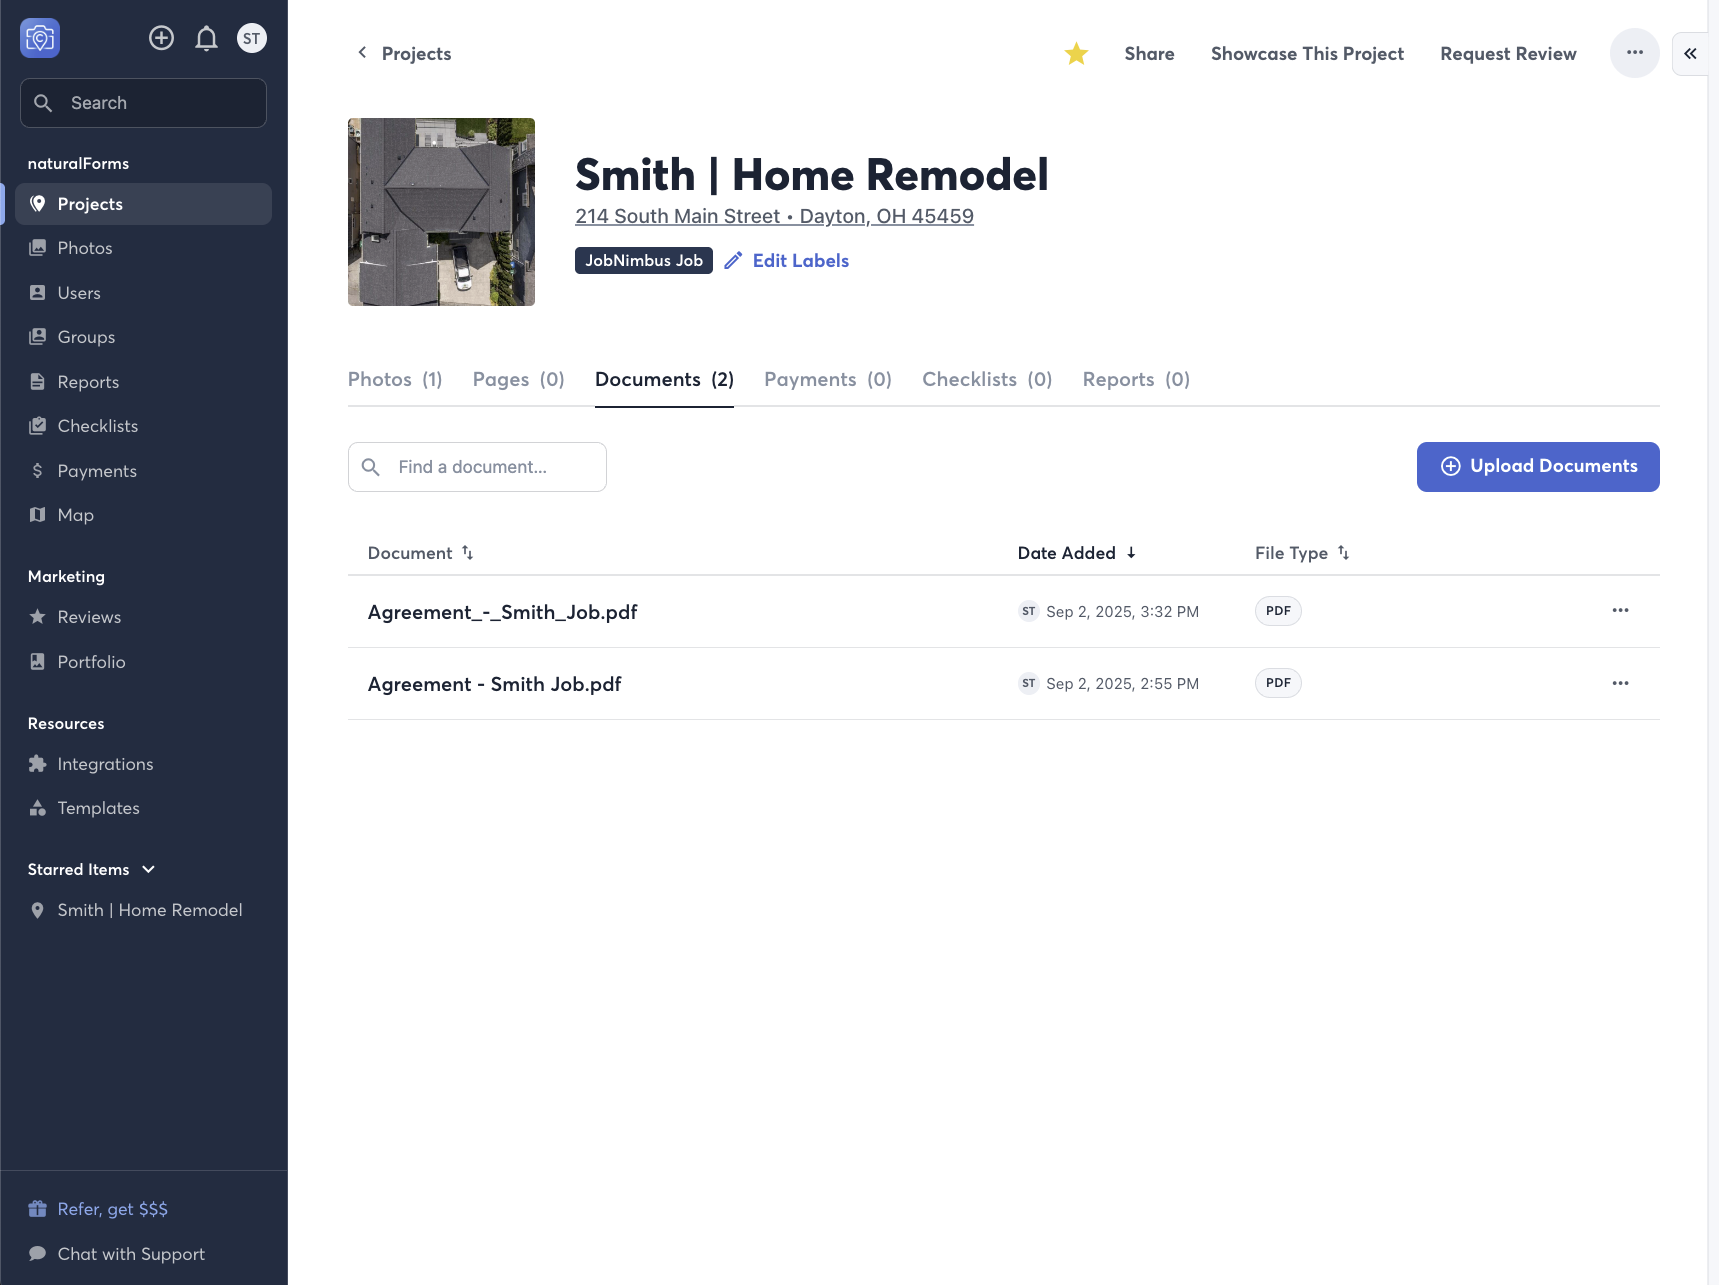Sort by File Type column
The image size is (1719, 1285).
pos(1302,553)
